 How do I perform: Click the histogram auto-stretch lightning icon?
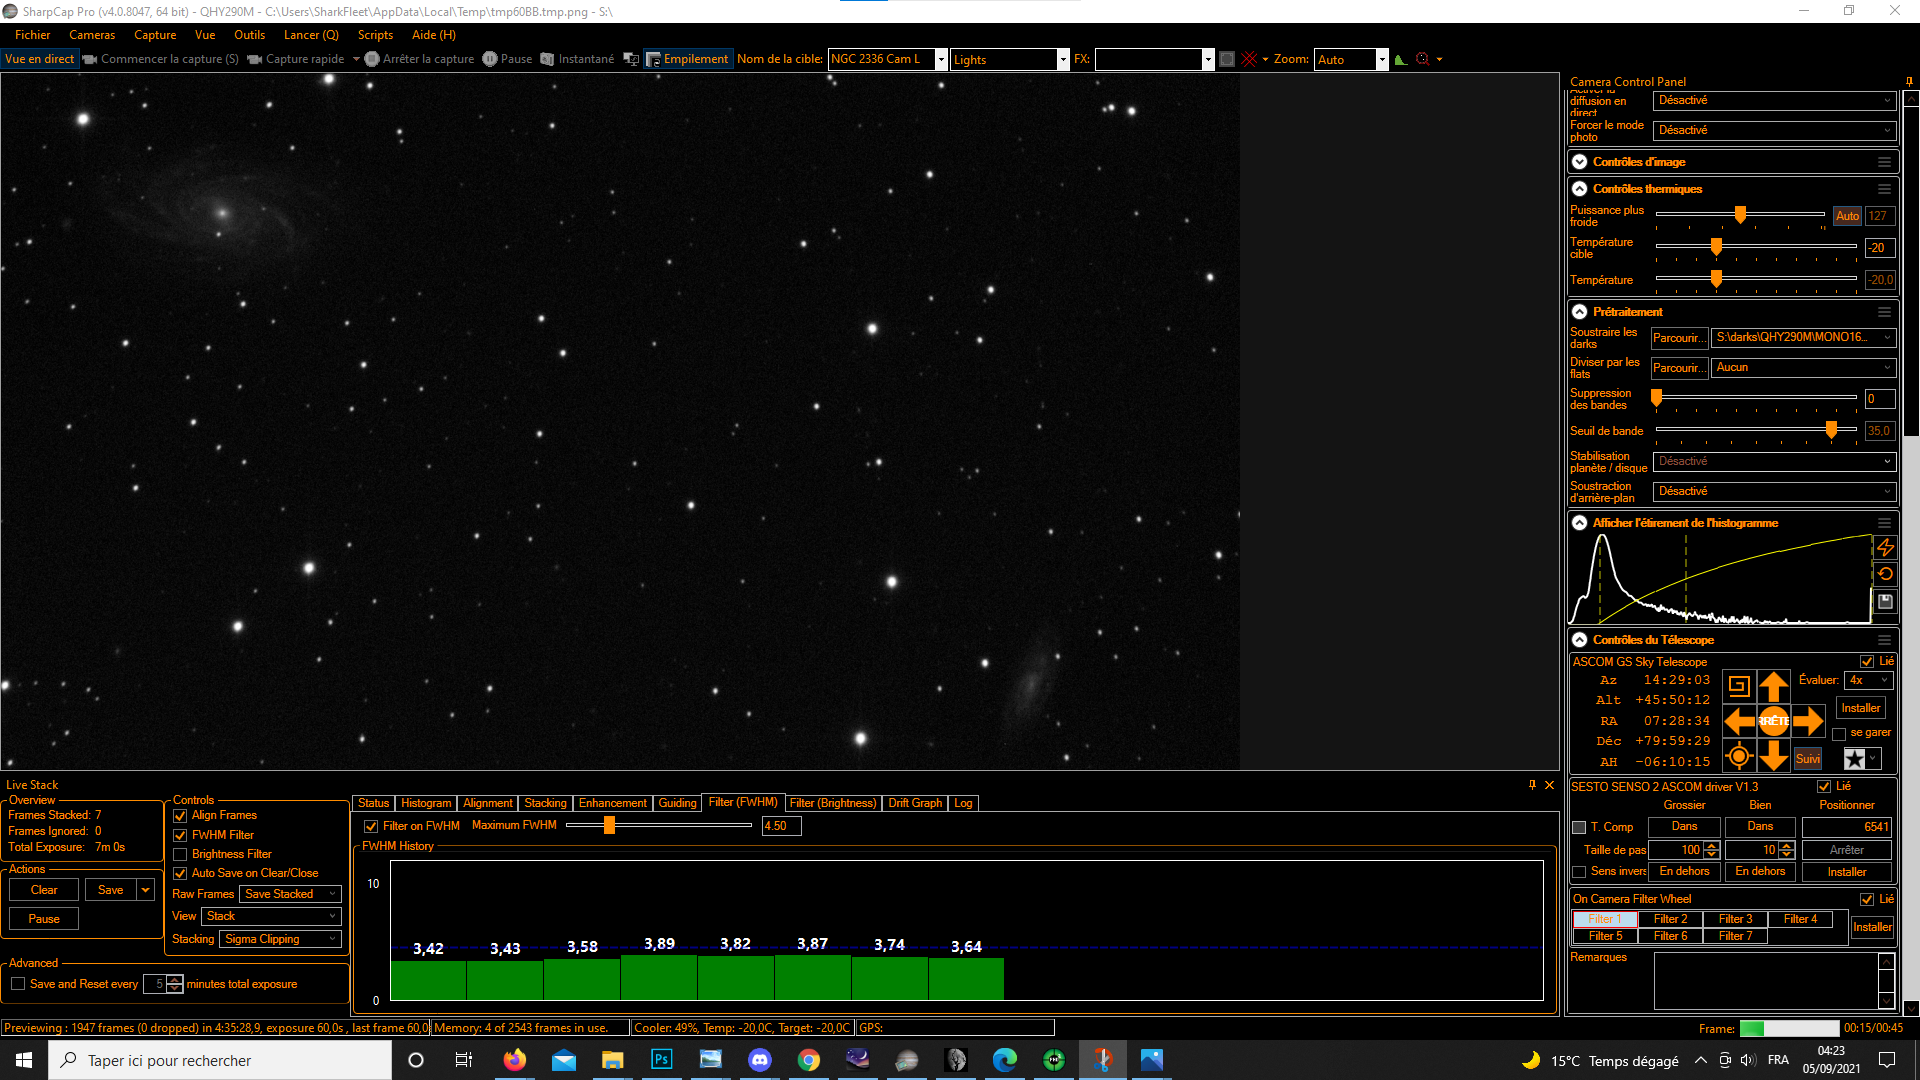(1885, 547)
